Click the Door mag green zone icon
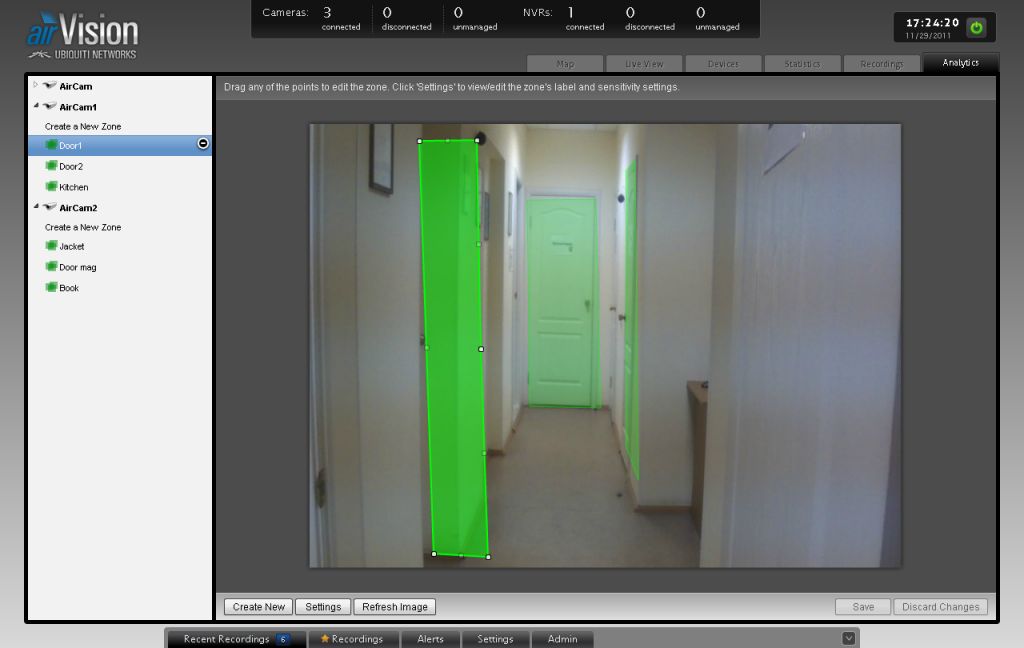Viewport: 1024px width, 648px height. (51, 267)
